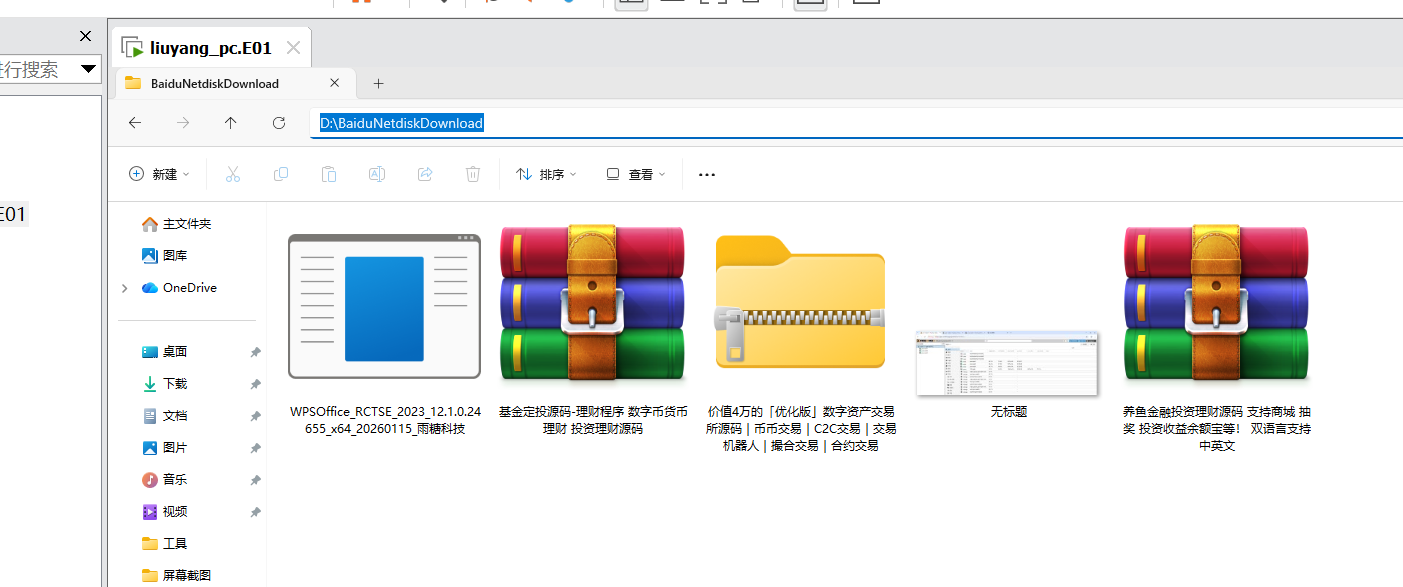Click the Paste clipboard icon

[329, 174]
